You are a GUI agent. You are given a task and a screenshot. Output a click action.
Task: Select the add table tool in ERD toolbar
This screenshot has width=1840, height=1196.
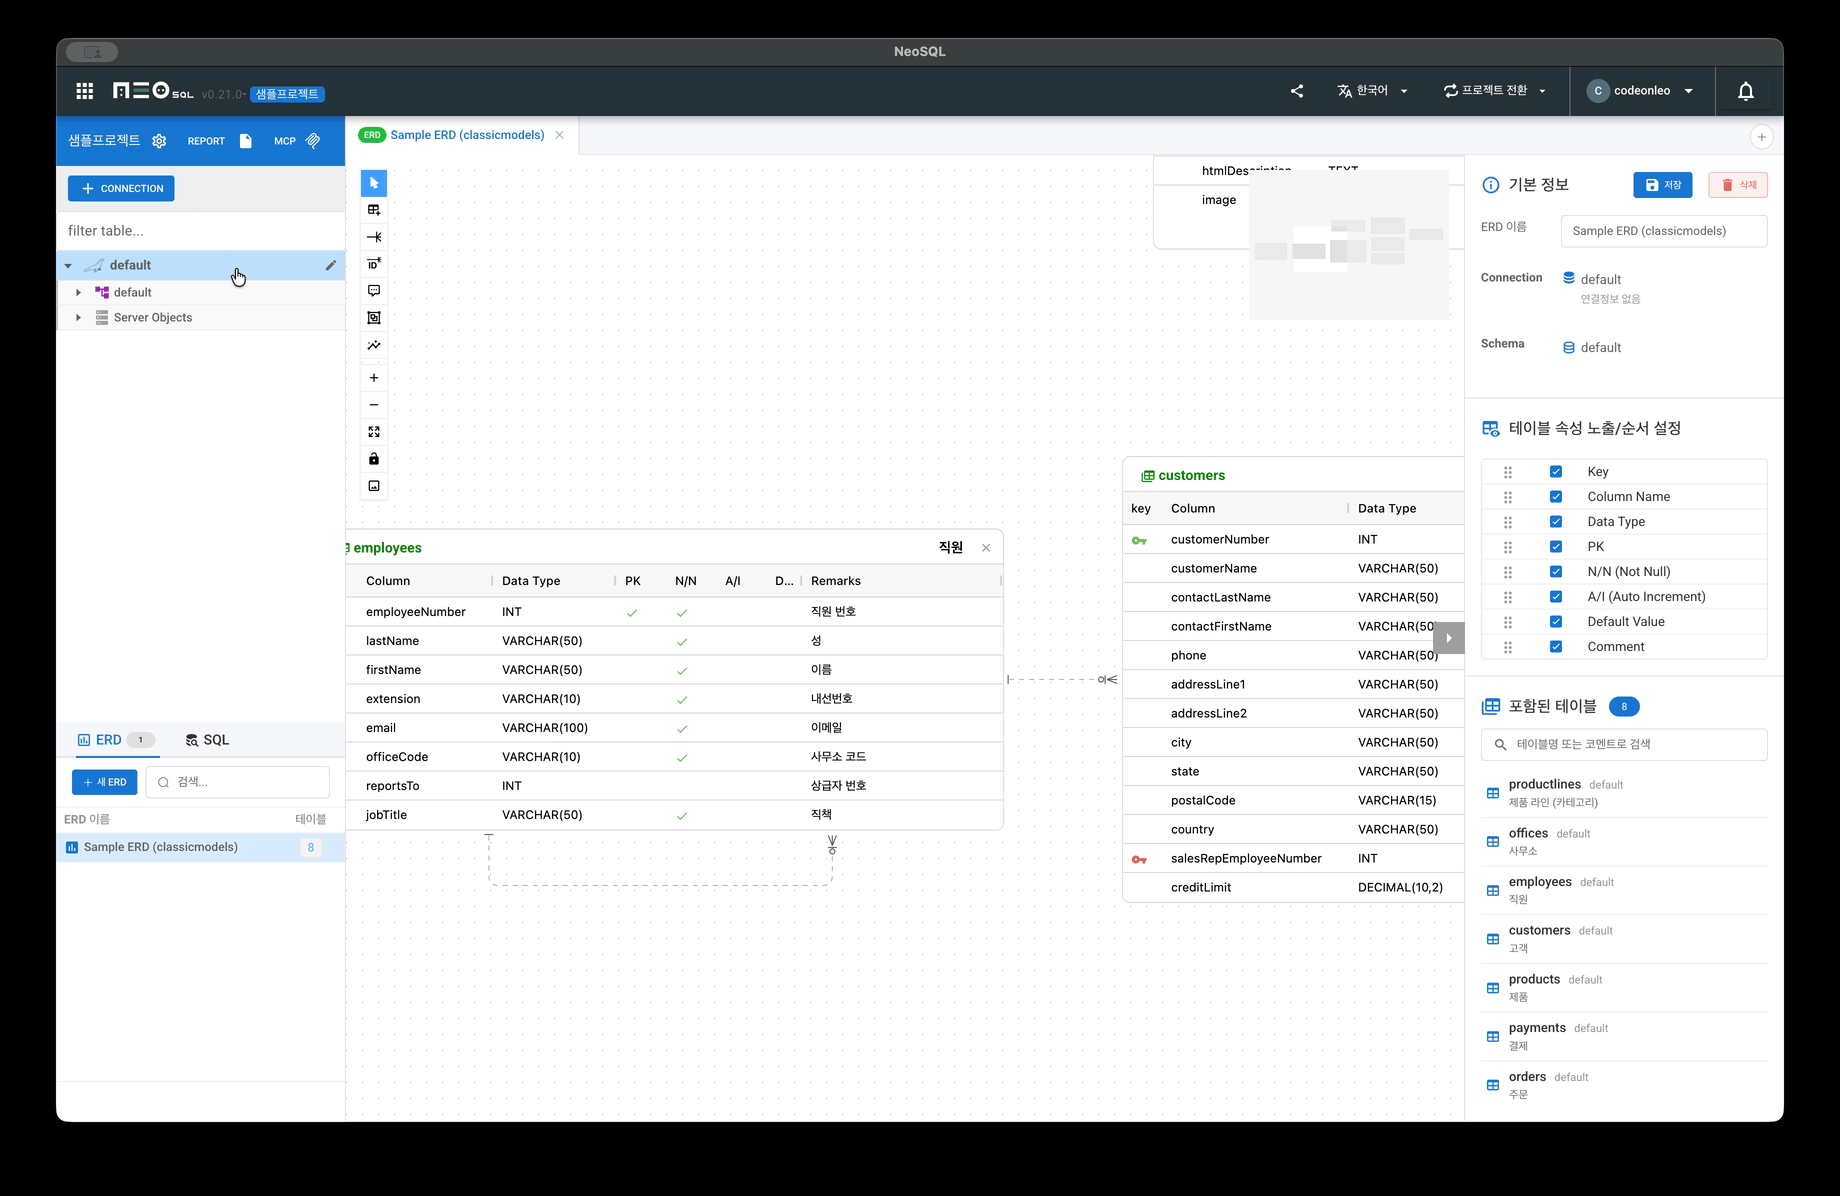374,210
